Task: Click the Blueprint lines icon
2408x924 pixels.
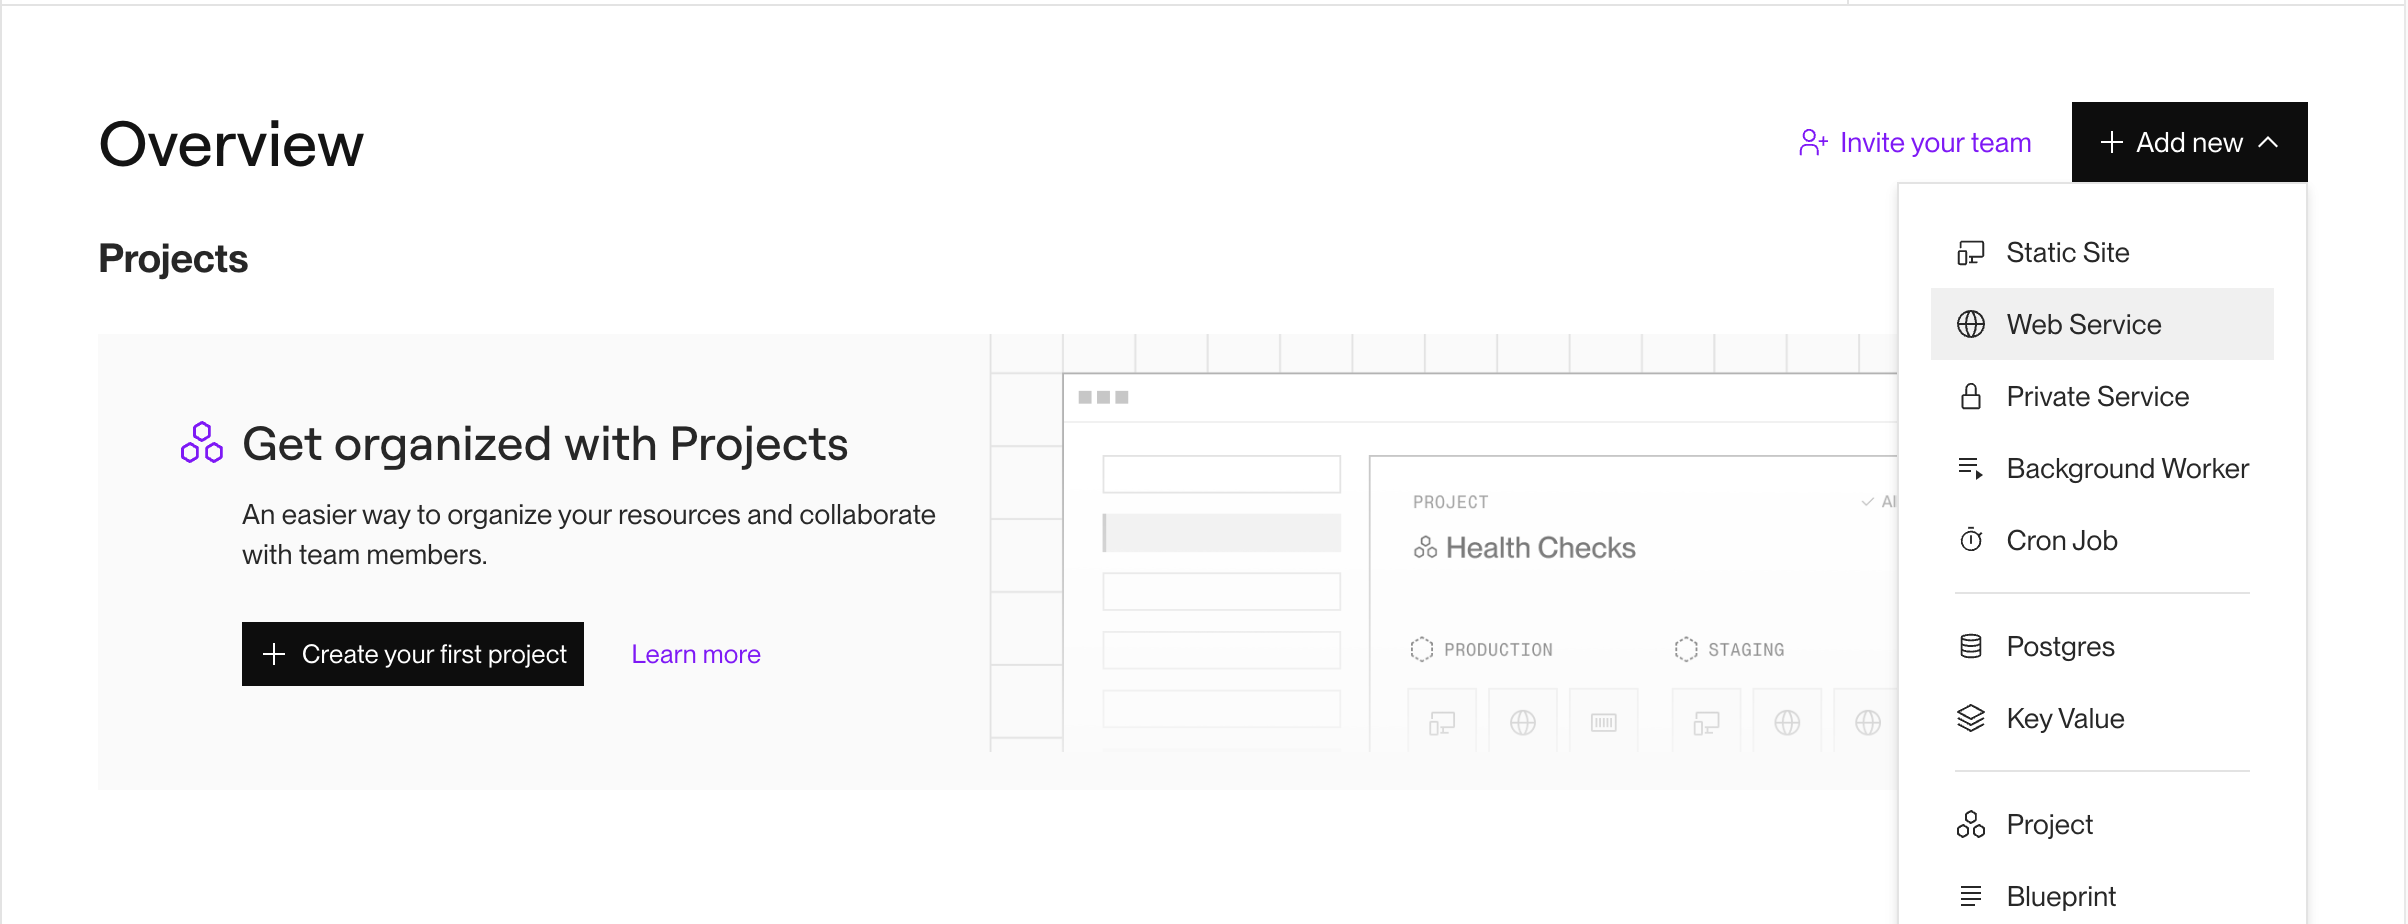Action: (x=1970, y=896)
